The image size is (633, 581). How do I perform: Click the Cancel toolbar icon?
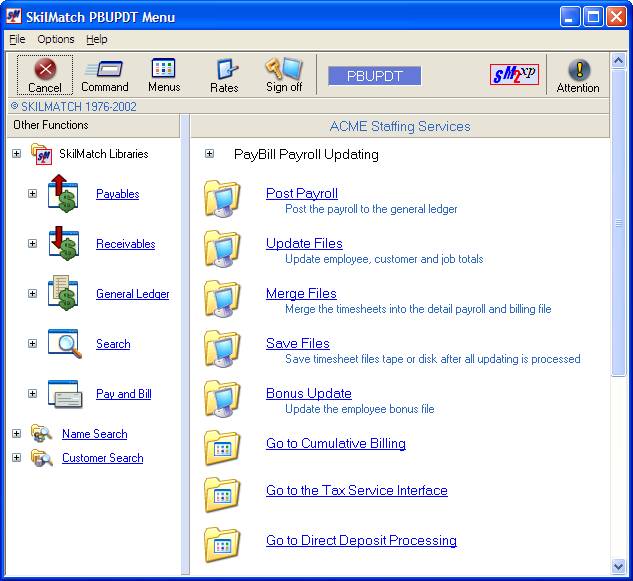coord(45,69)
